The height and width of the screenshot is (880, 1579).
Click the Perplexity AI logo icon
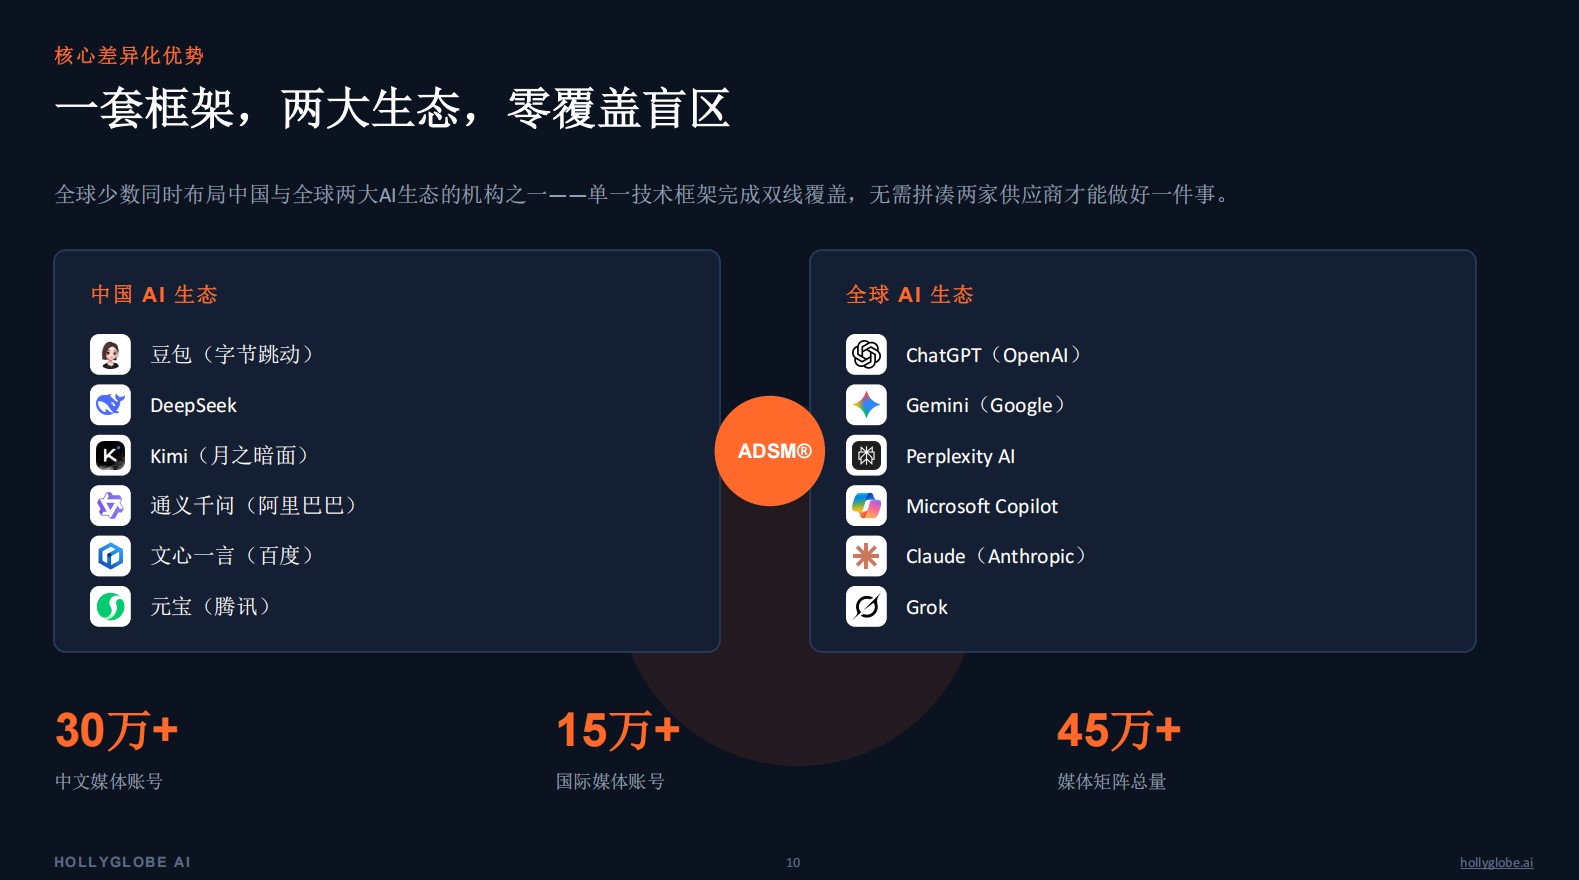[x=866, y=455]
